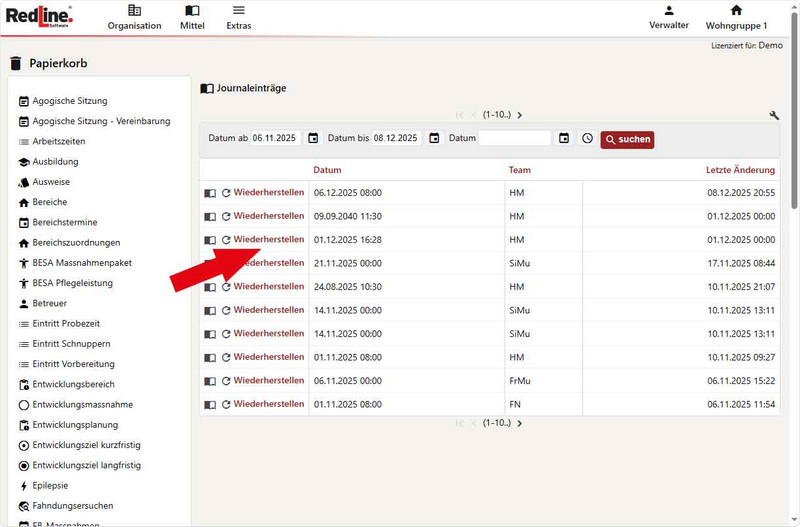Open the Organisation menu
Viewport: 800px width, 527px height.
[134, 17]
